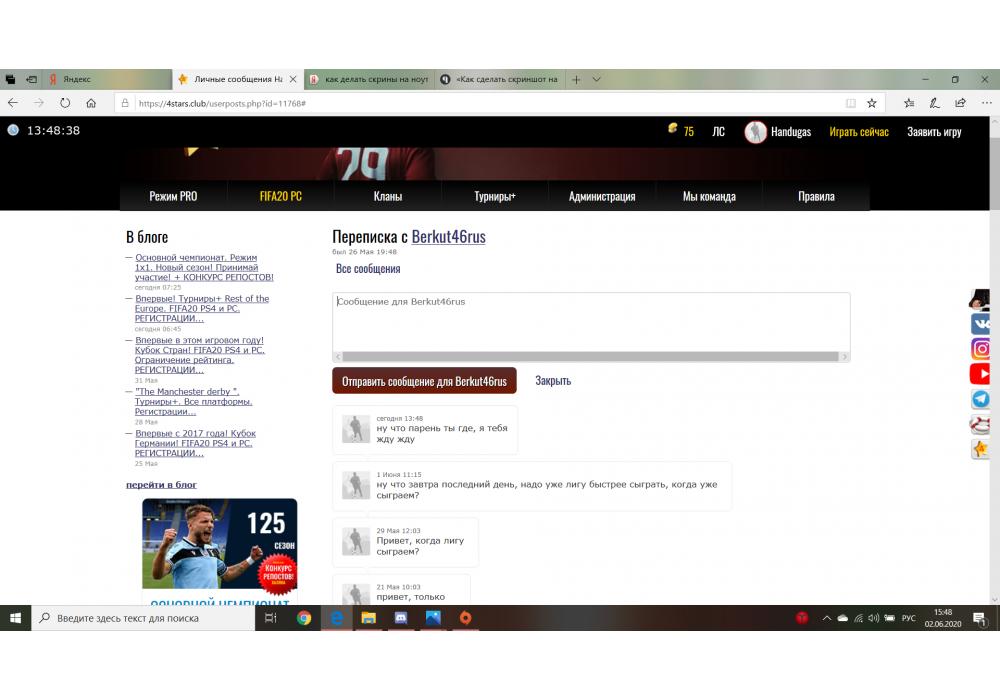Click lifebuoy support sidebar icon
Viewport: 1000px width, 700px height.
point(980,424)
